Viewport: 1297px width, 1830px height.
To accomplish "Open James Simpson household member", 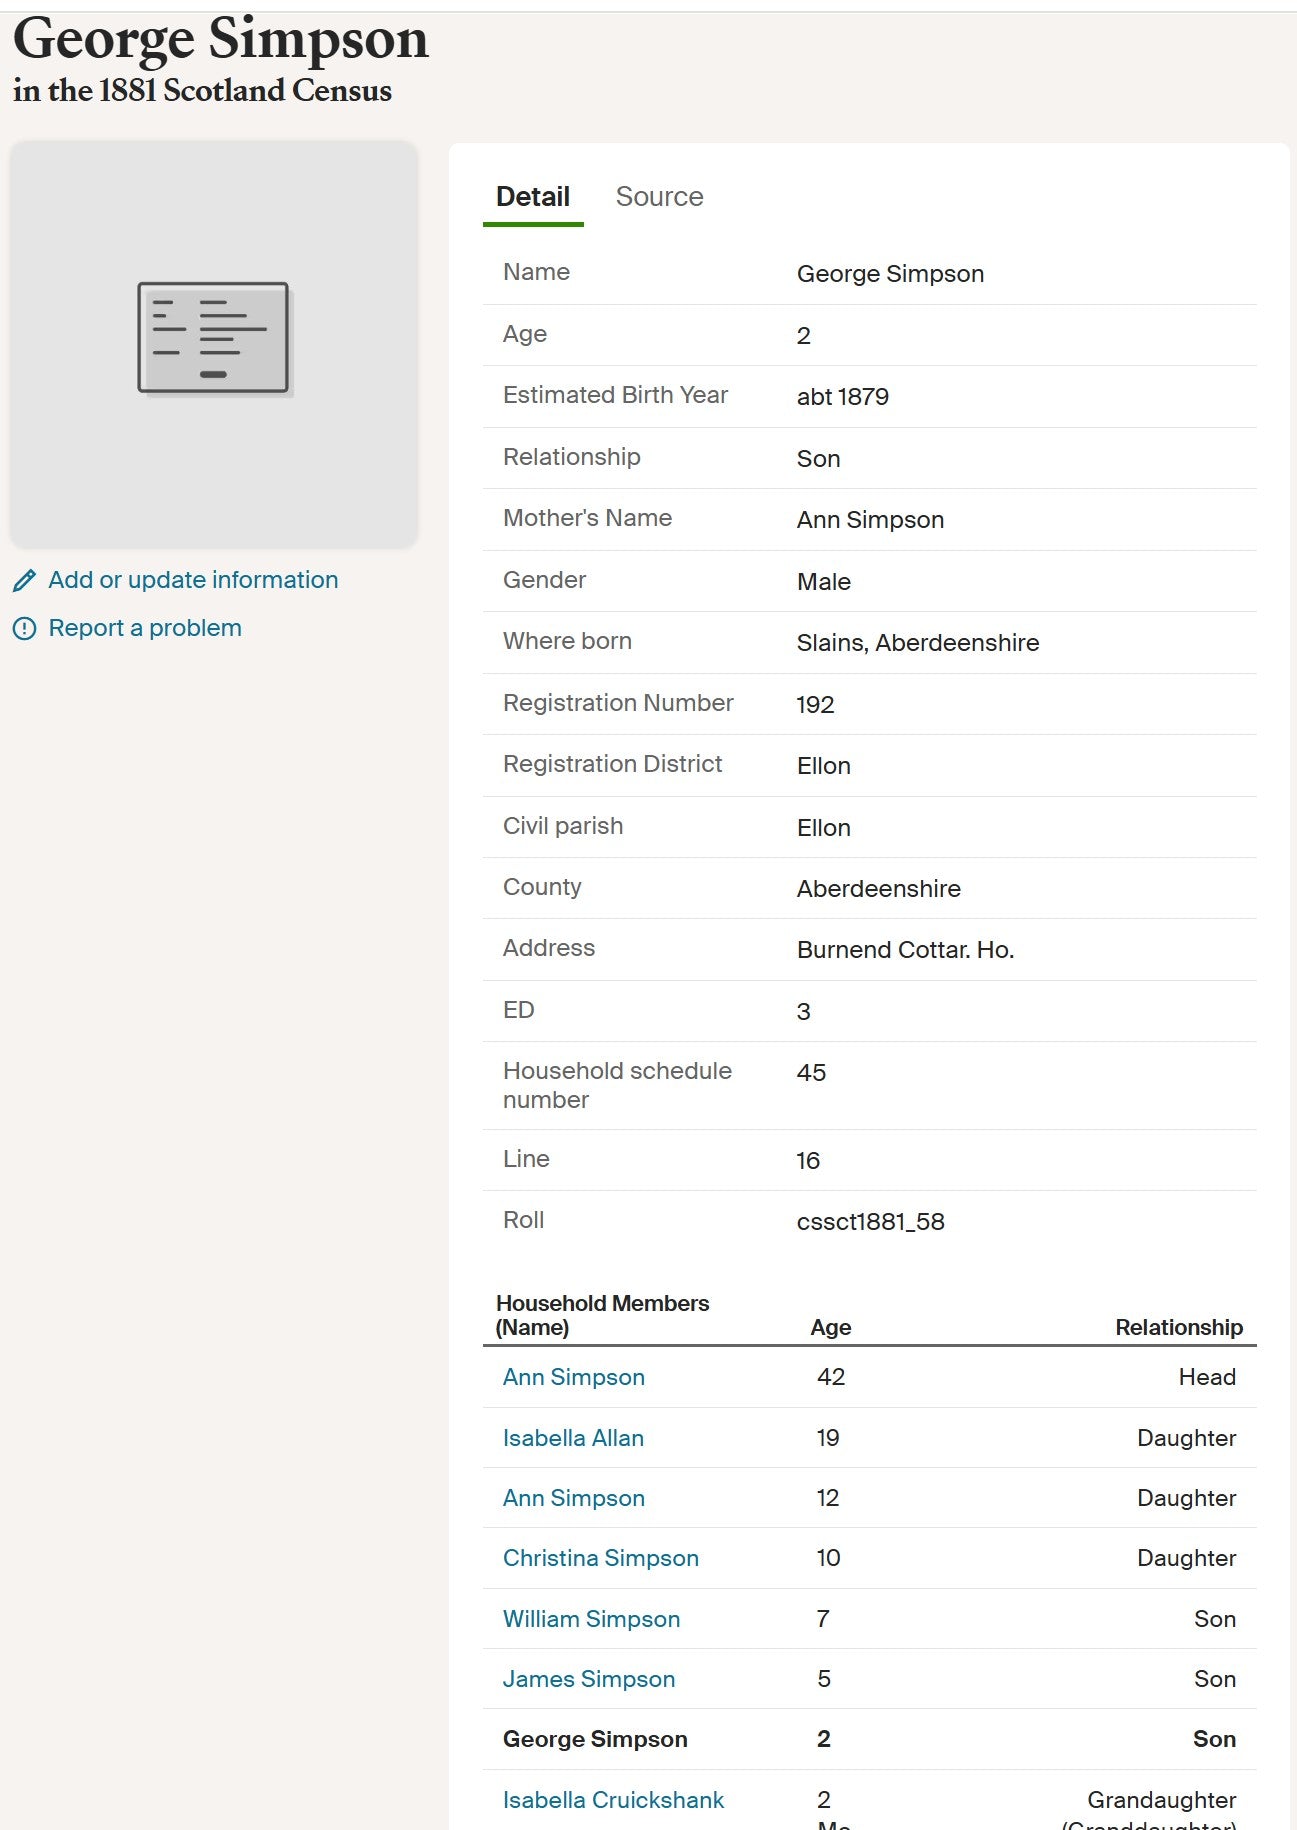I will tap(588, 1679).
